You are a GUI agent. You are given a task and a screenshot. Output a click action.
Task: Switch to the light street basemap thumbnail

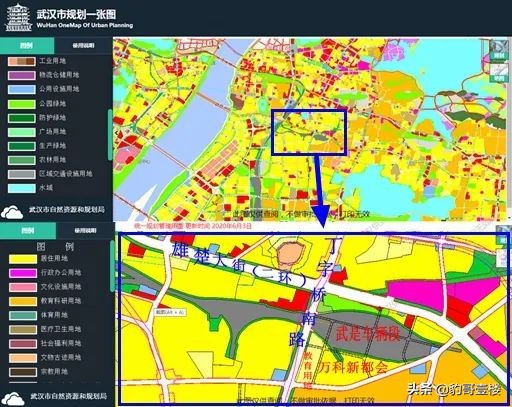tap(499, 72)
